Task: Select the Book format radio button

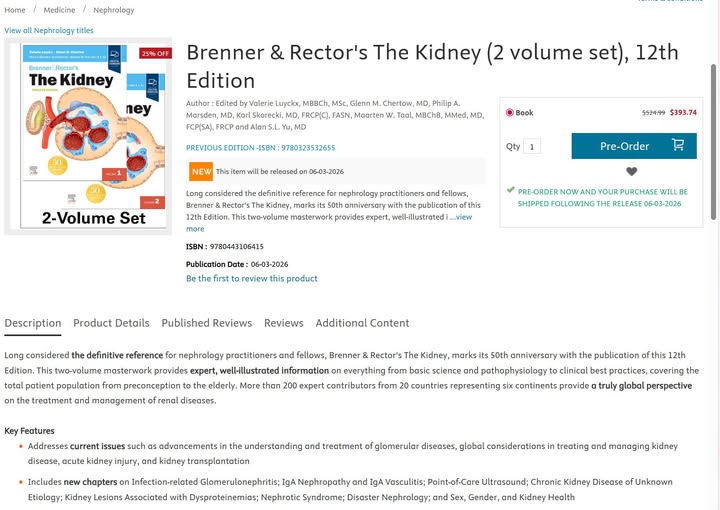Action: [510, 113]
